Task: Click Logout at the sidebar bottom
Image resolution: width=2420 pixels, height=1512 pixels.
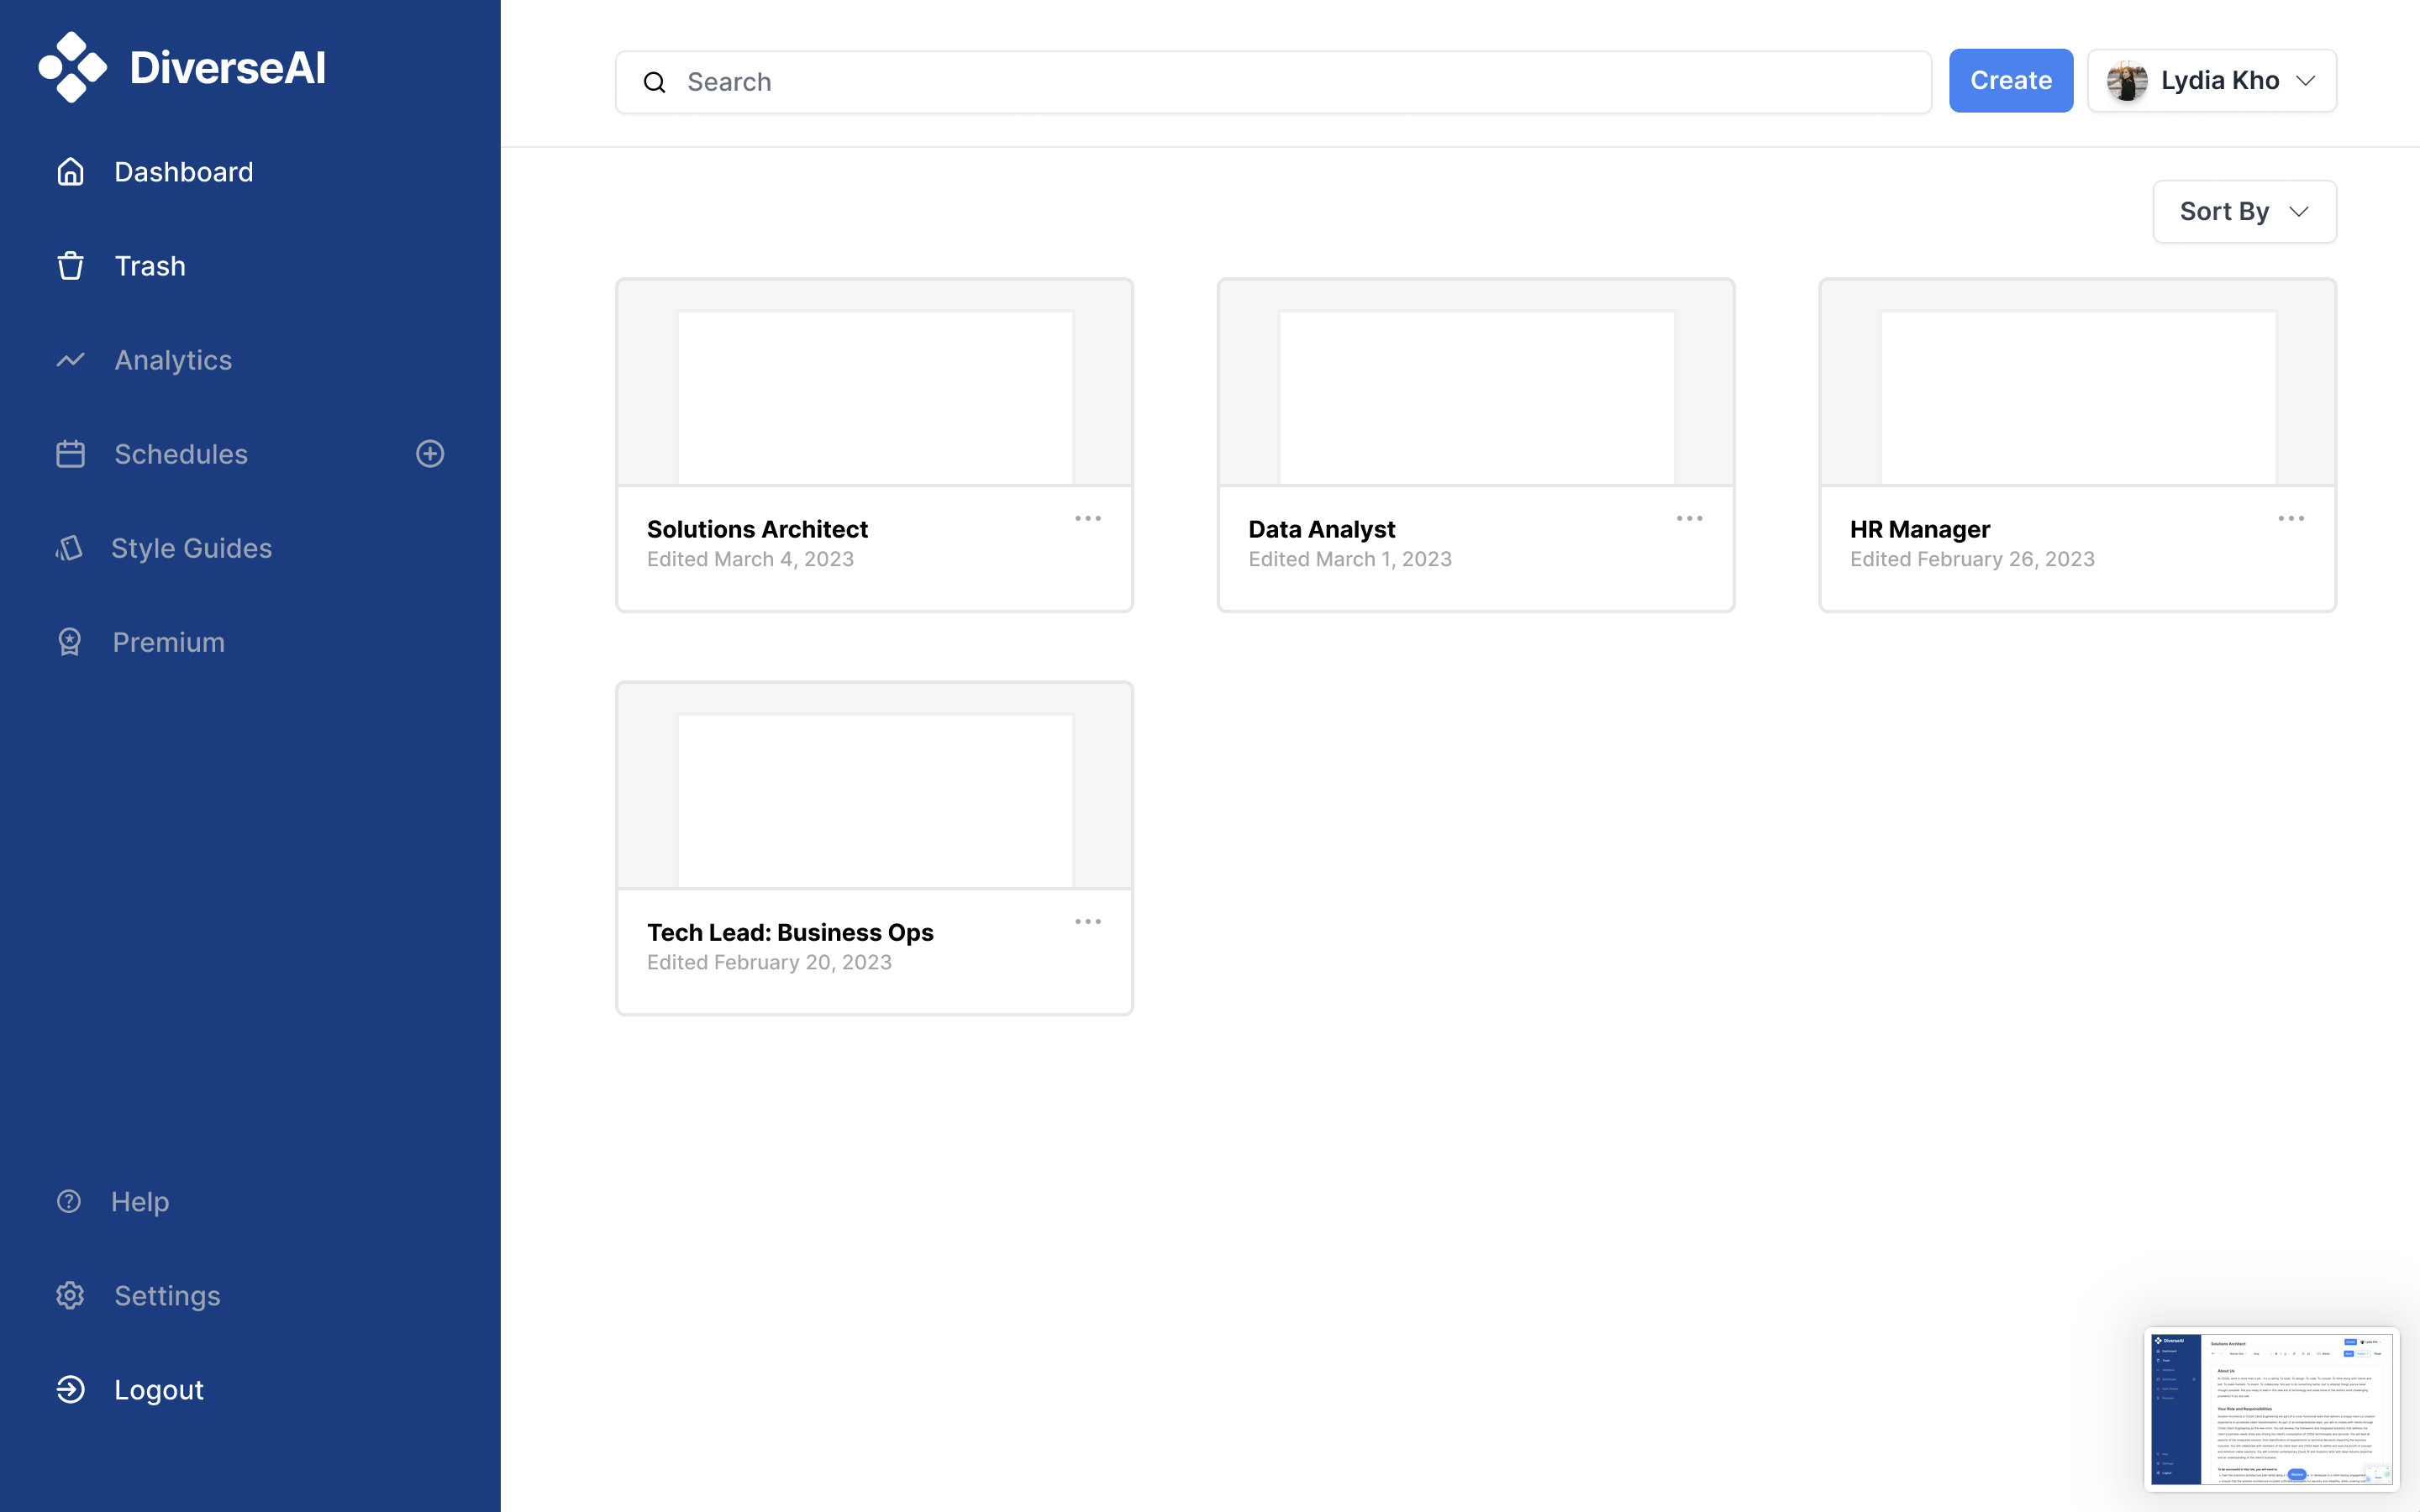Action: pyautogui.click(x=158, y=1390)
